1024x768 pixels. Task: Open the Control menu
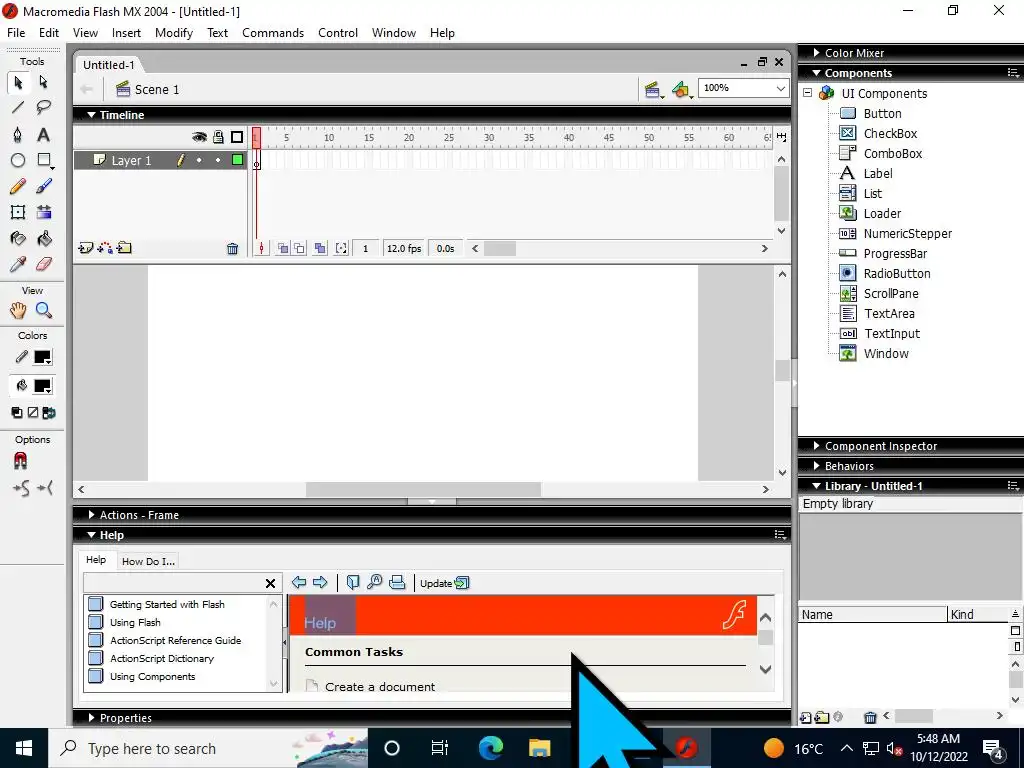[338, 33]
